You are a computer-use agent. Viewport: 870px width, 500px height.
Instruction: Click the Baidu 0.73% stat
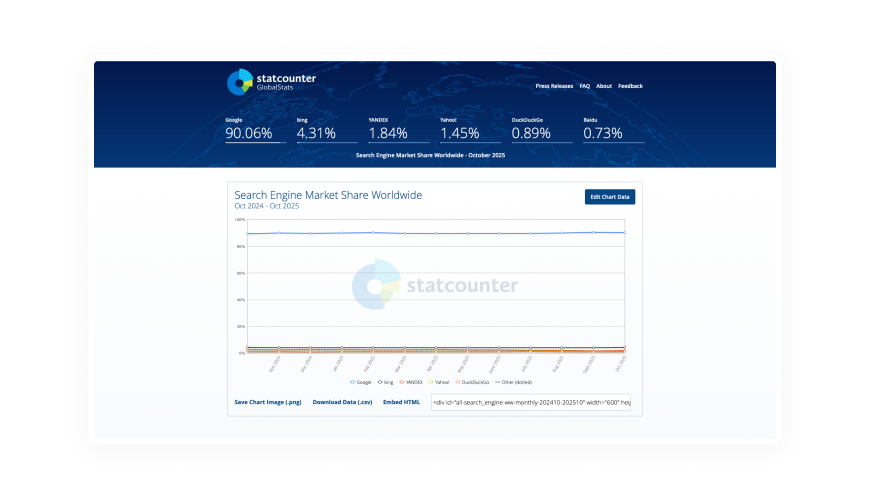[x=613, y=129]
